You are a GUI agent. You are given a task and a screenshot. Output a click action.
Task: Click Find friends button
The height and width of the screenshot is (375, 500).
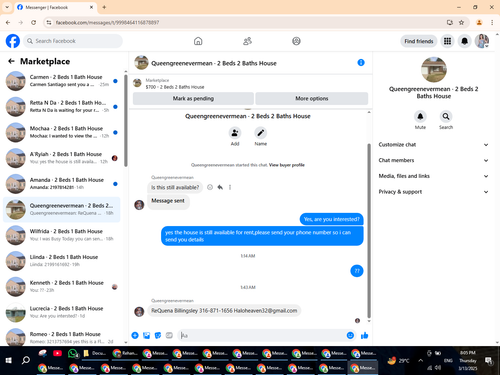tap(419, 41)
